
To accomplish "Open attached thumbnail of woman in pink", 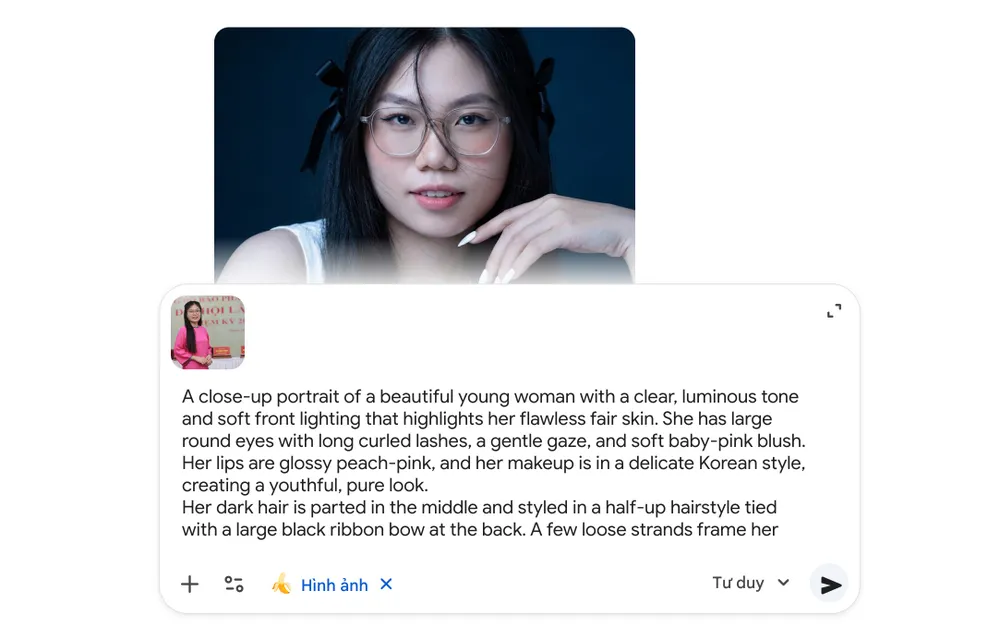I will [x=207, y=332].
